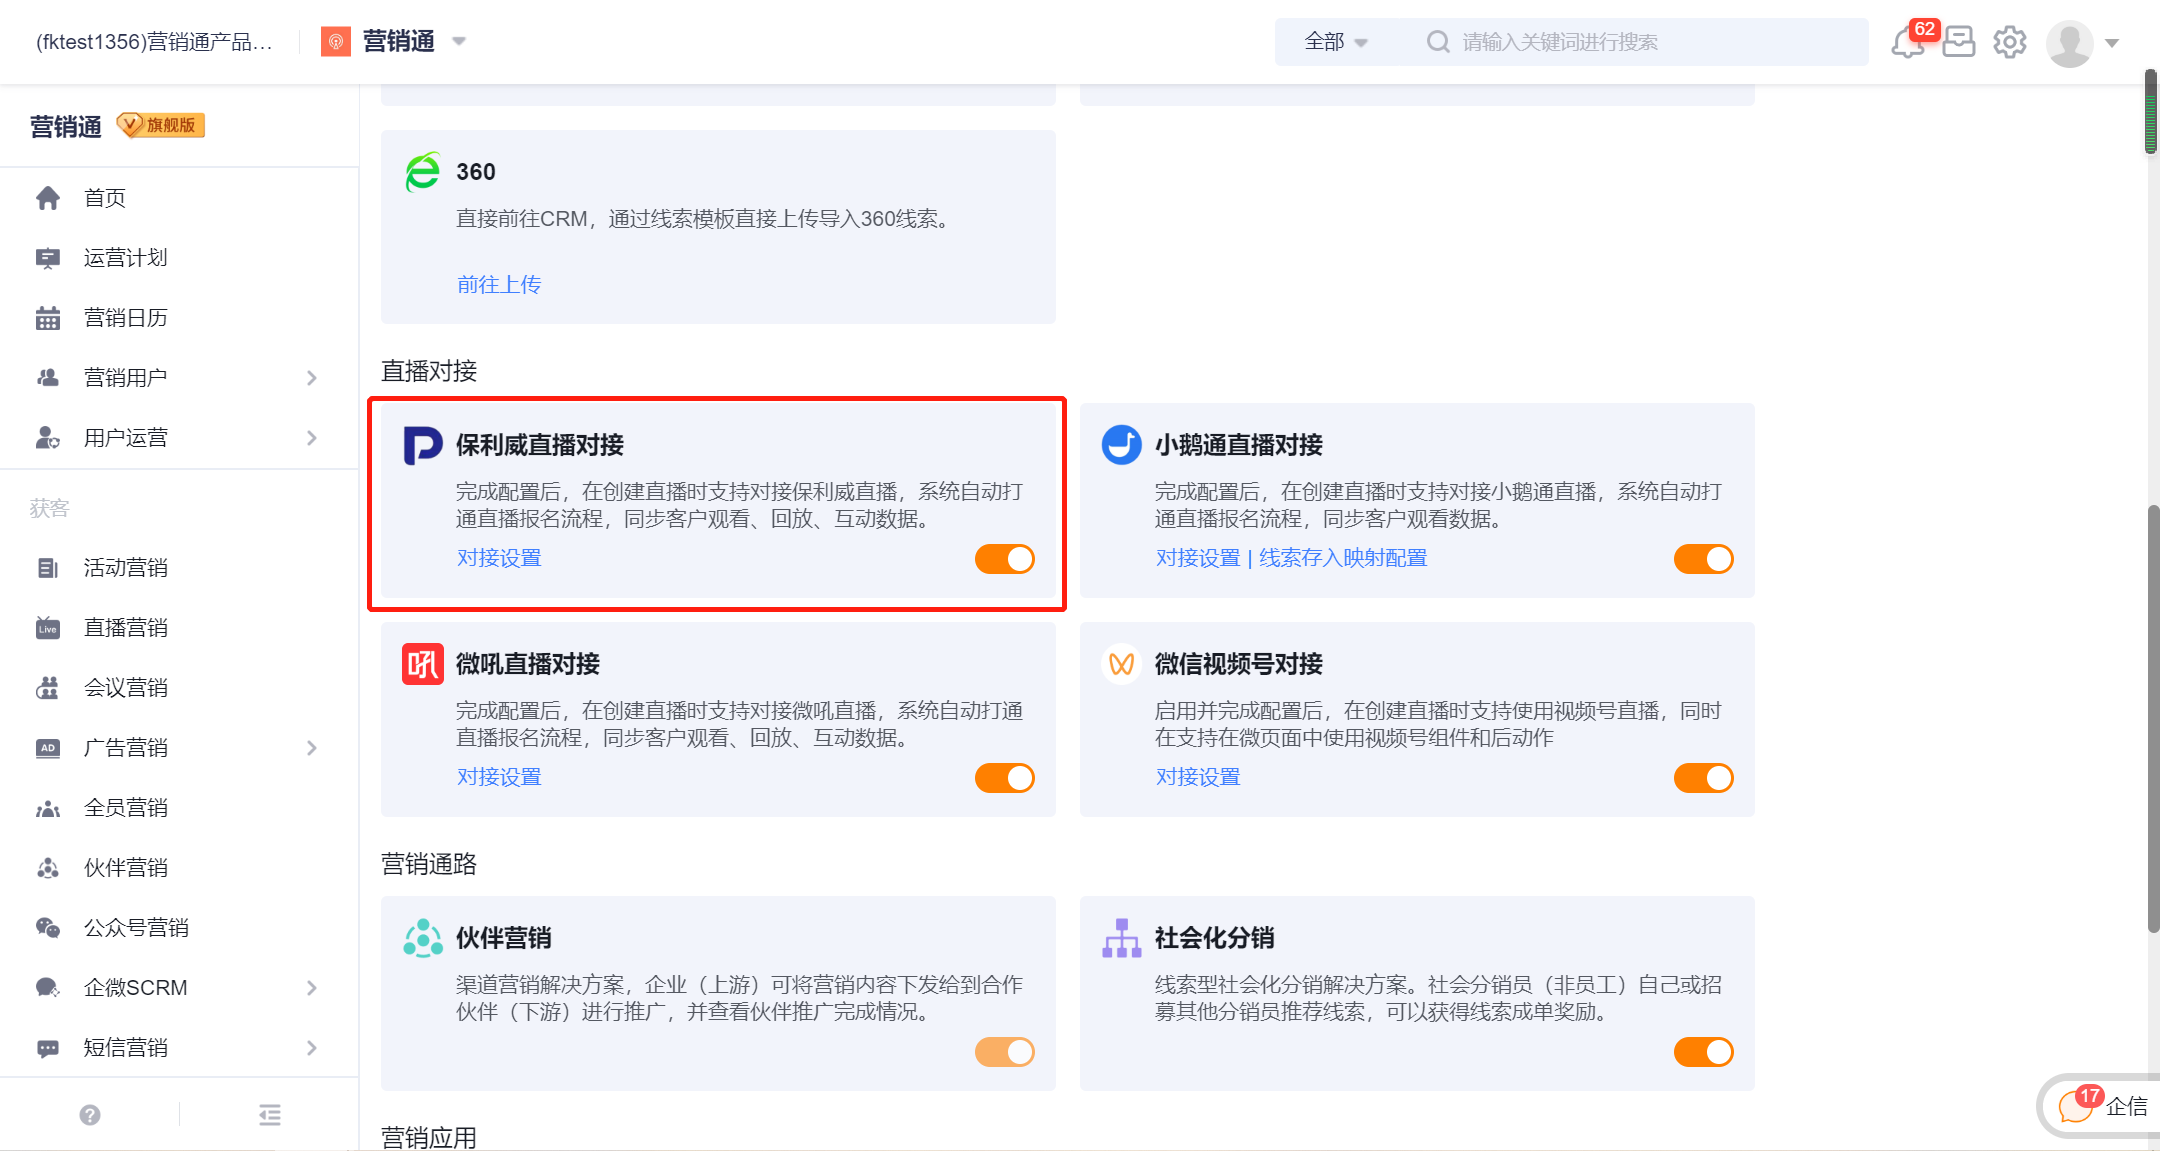Click the page vertical scrollbar thumb

point(2152,720)
